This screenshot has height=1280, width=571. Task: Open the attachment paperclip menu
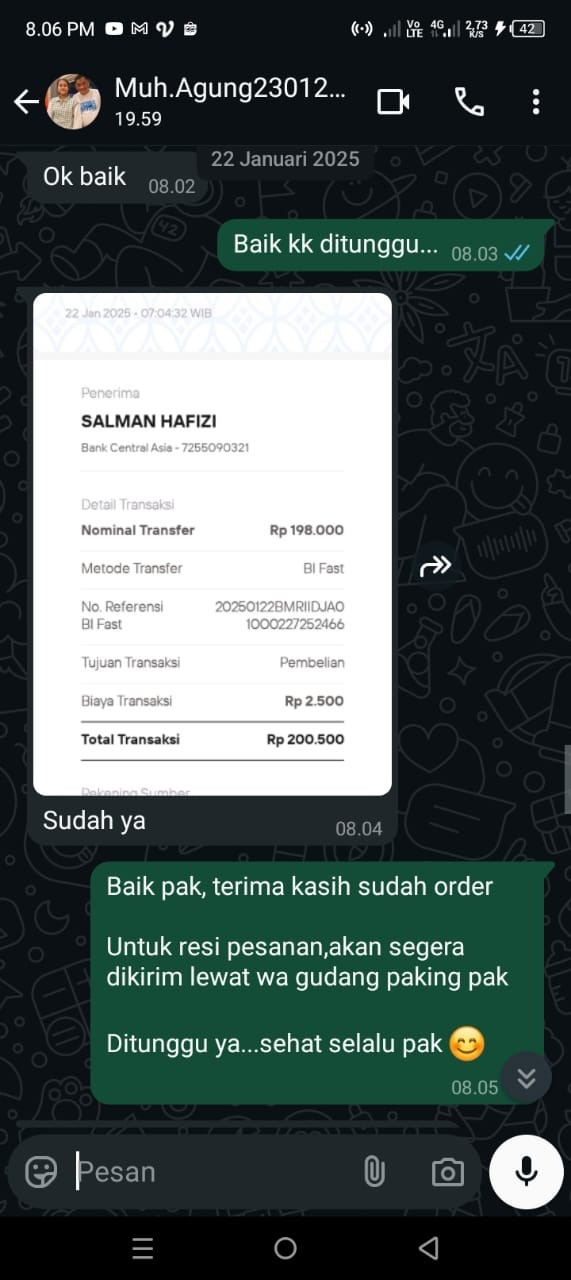[x=374, y=1171]
